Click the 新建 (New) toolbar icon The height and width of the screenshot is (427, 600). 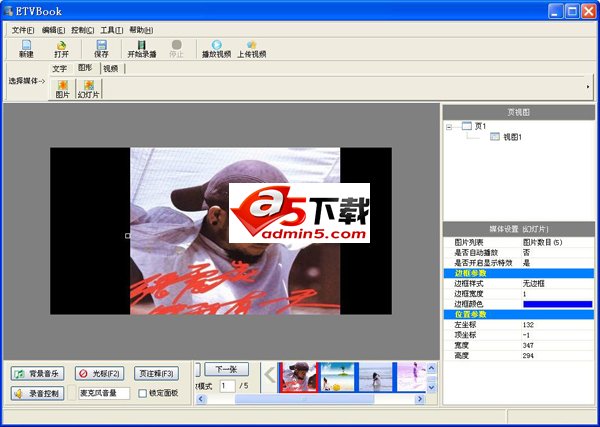point(26,48)
